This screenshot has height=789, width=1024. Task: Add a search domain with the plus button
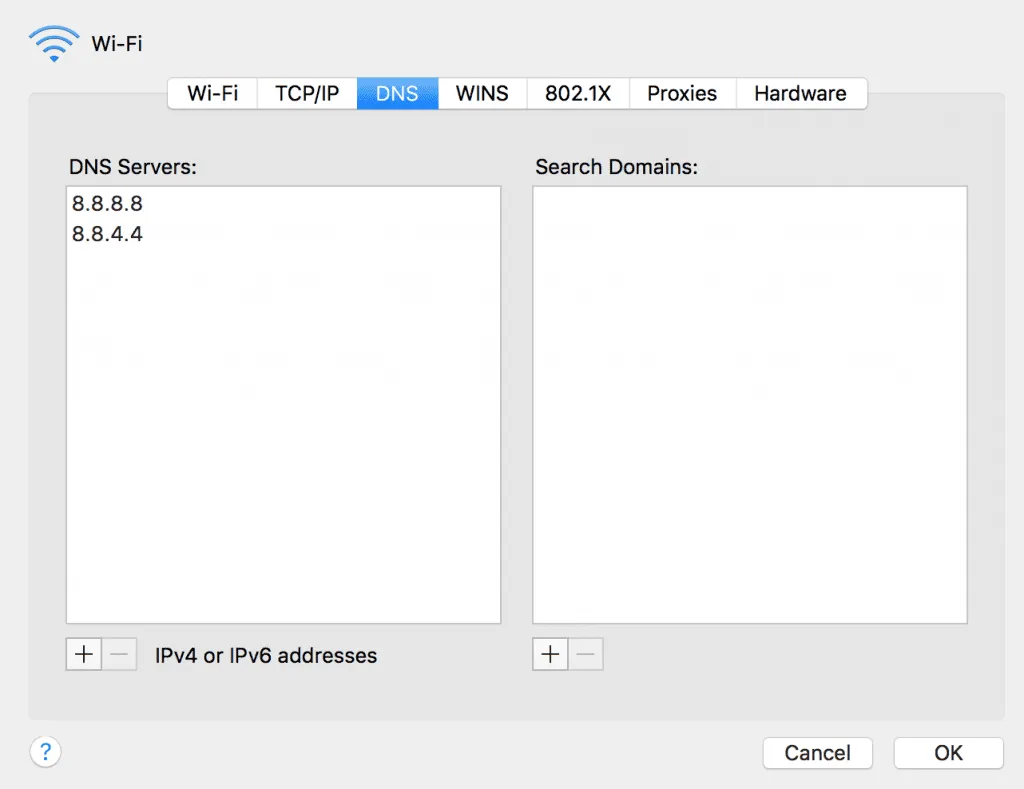(550, 654)
